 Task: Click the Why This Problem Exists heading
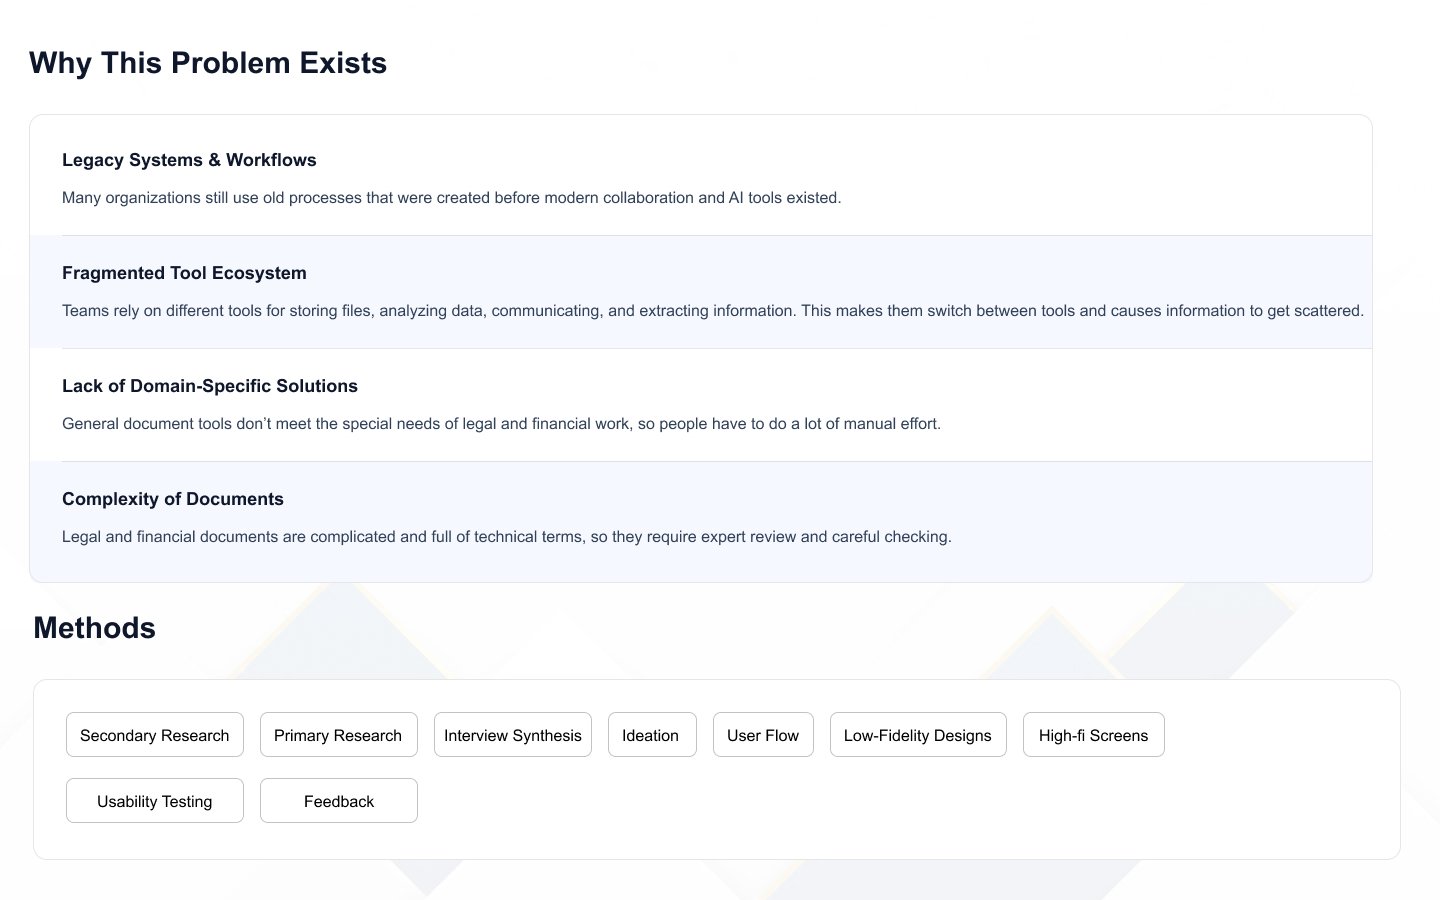click(x=208, y=63)
